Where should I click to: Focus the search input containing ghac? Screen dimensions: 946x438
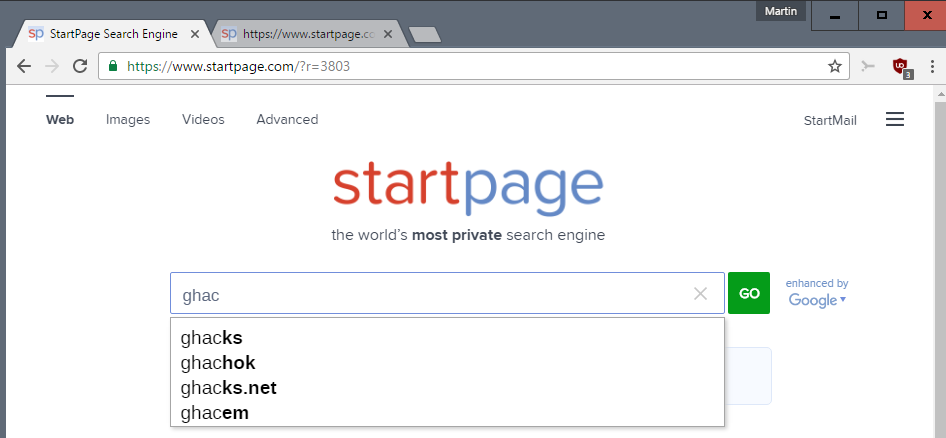pyautogui.click(x=447, y=293)
